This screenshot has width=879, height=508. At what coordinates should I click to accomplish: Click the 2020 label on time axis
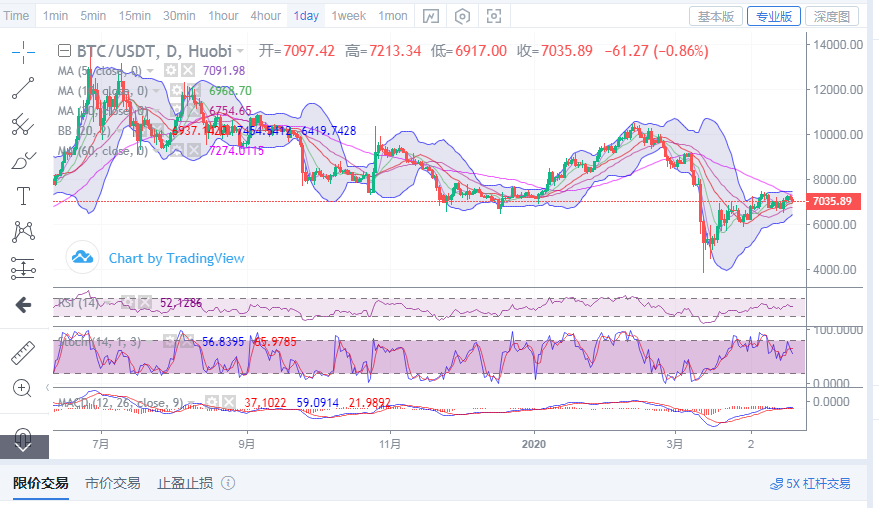pyautogui.click(x=534, y=444)
